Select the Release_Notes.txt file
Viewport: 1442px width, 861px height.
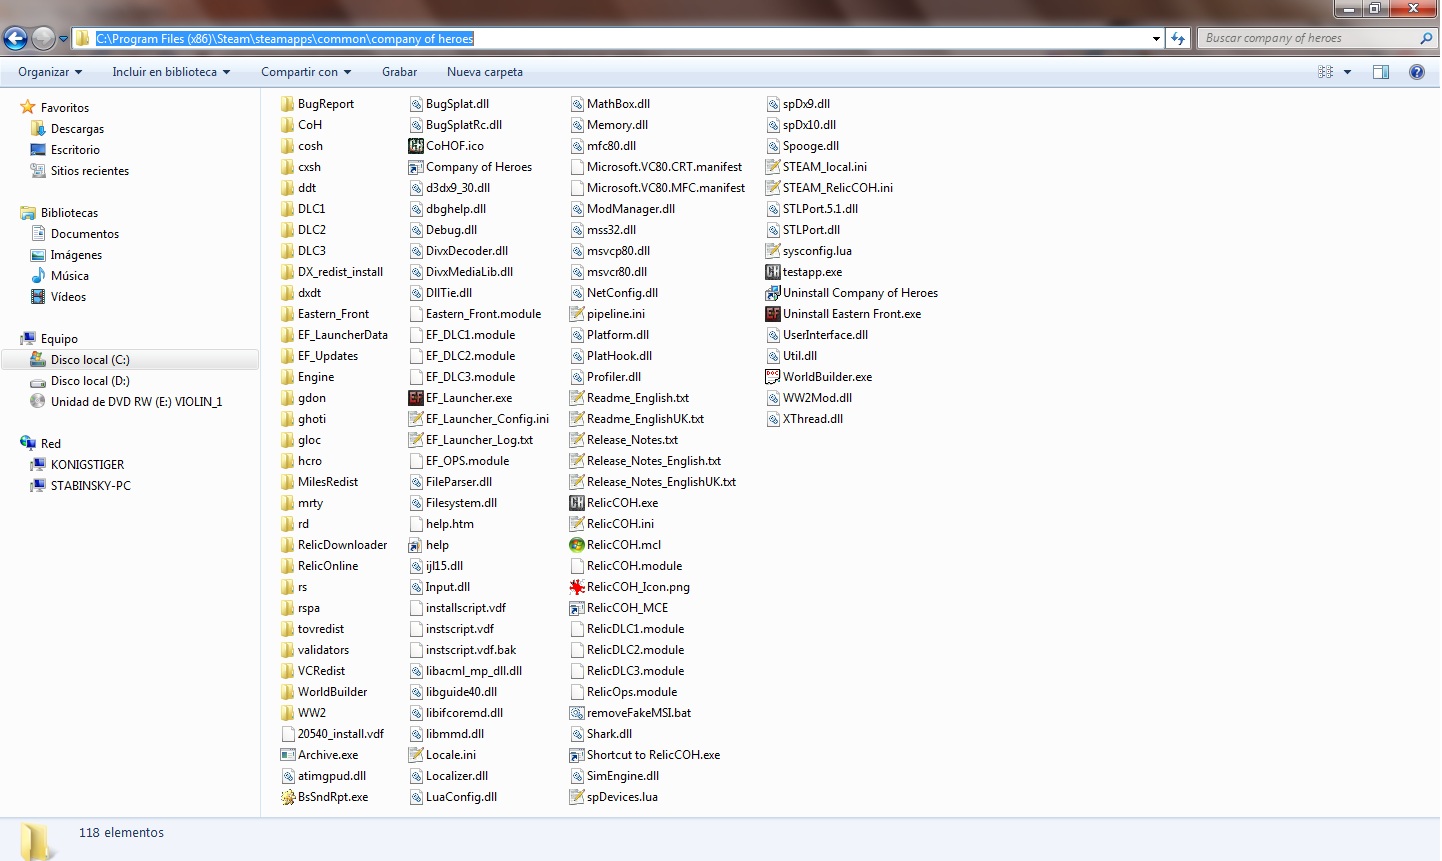tap(624, 440)
